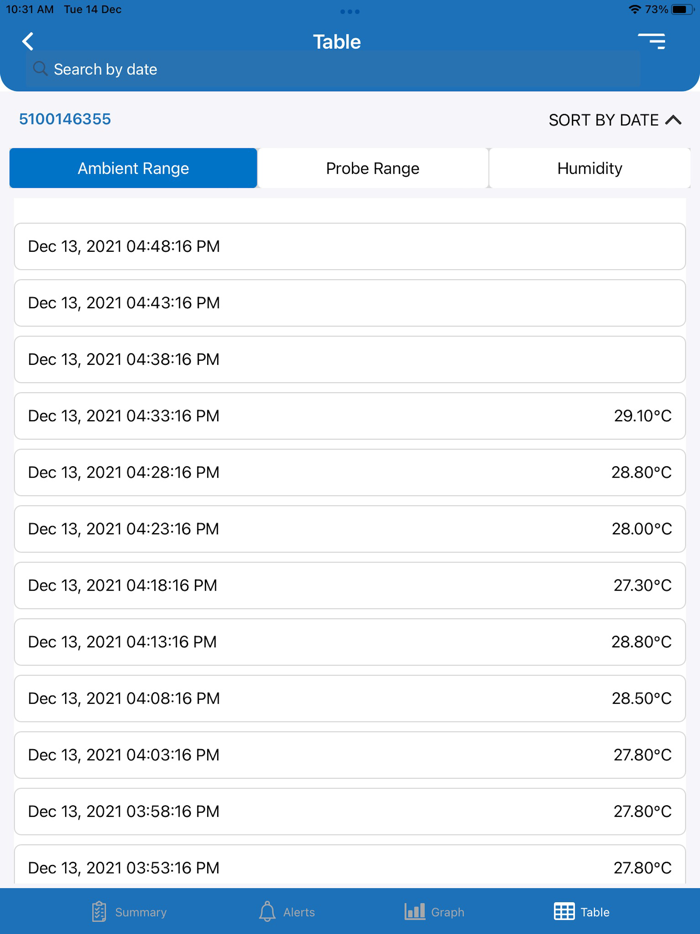Screen dimensions: 700x934
Task: Select the 29.10°C reading row
Action: (x=350, y=416)
